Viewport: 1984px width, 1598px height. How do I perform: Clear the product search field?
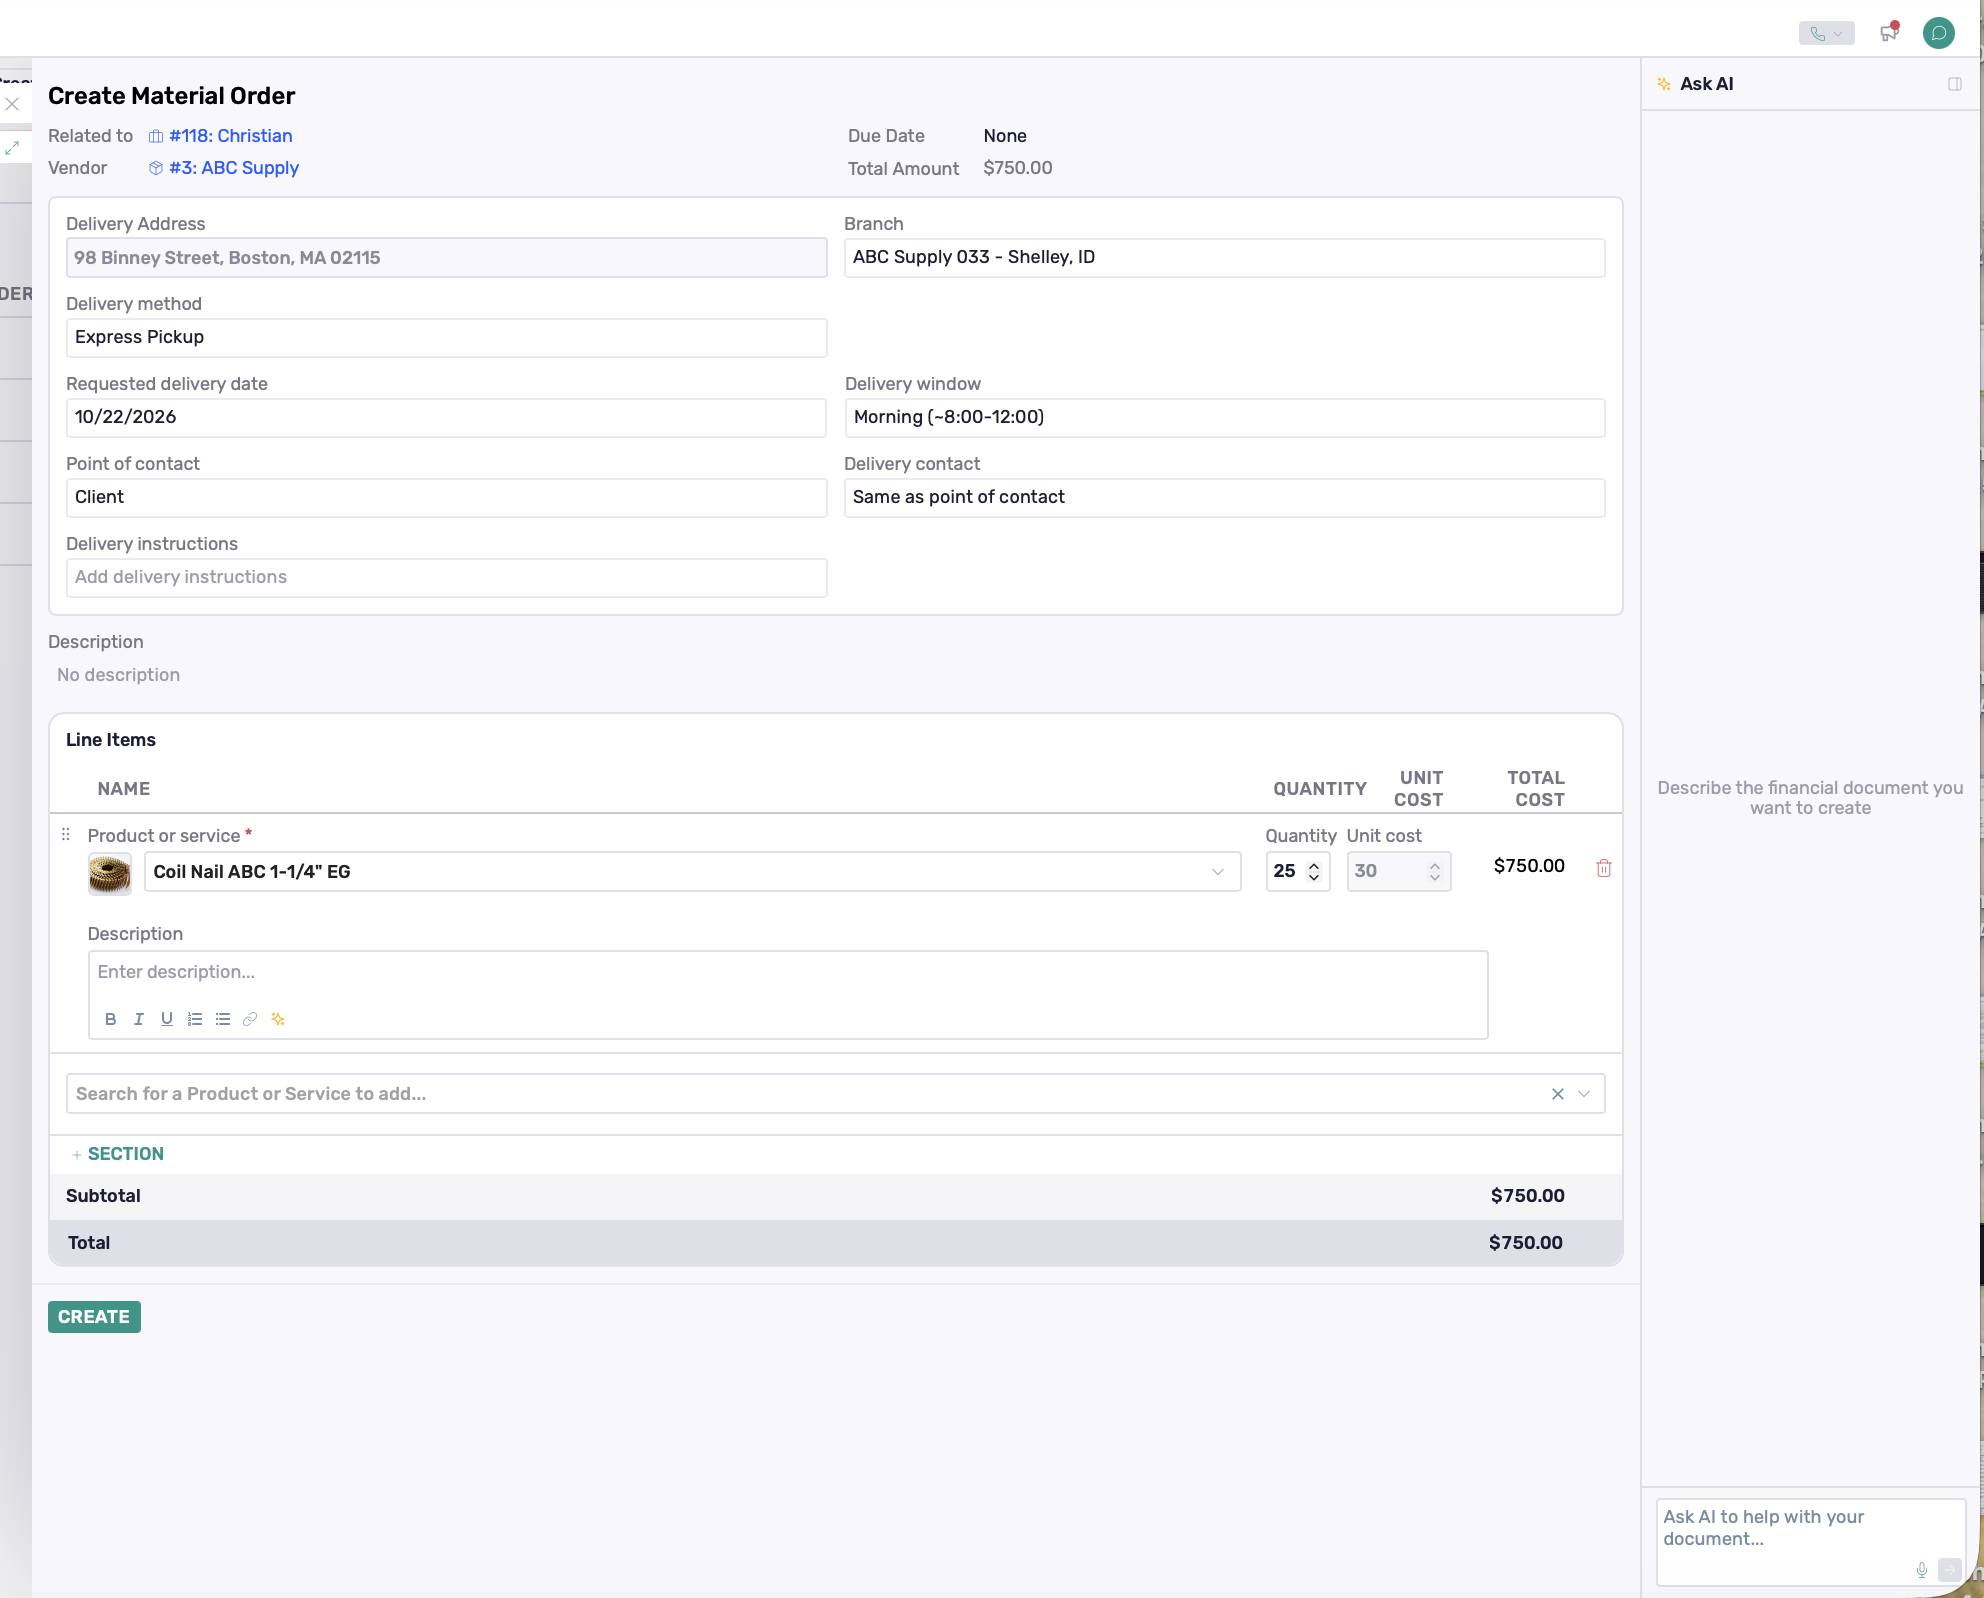1557,1094
